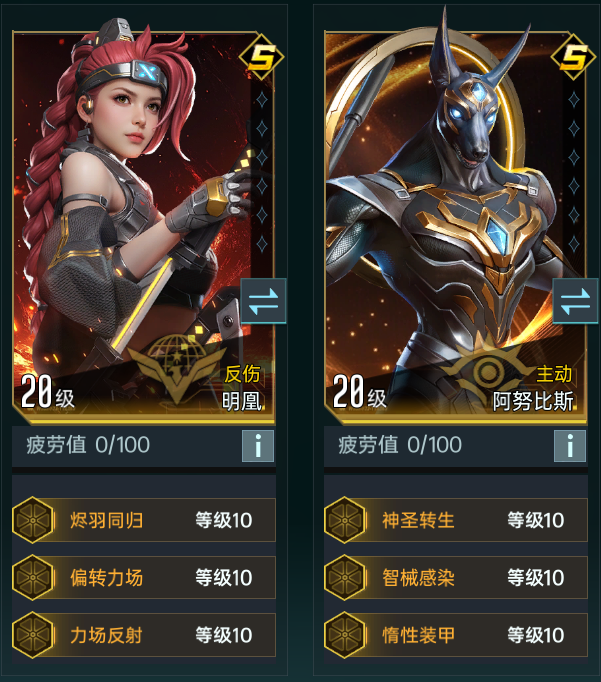Tap the S rank badge on 明凰
601x682 pixels.
click(x=261, y=57)
